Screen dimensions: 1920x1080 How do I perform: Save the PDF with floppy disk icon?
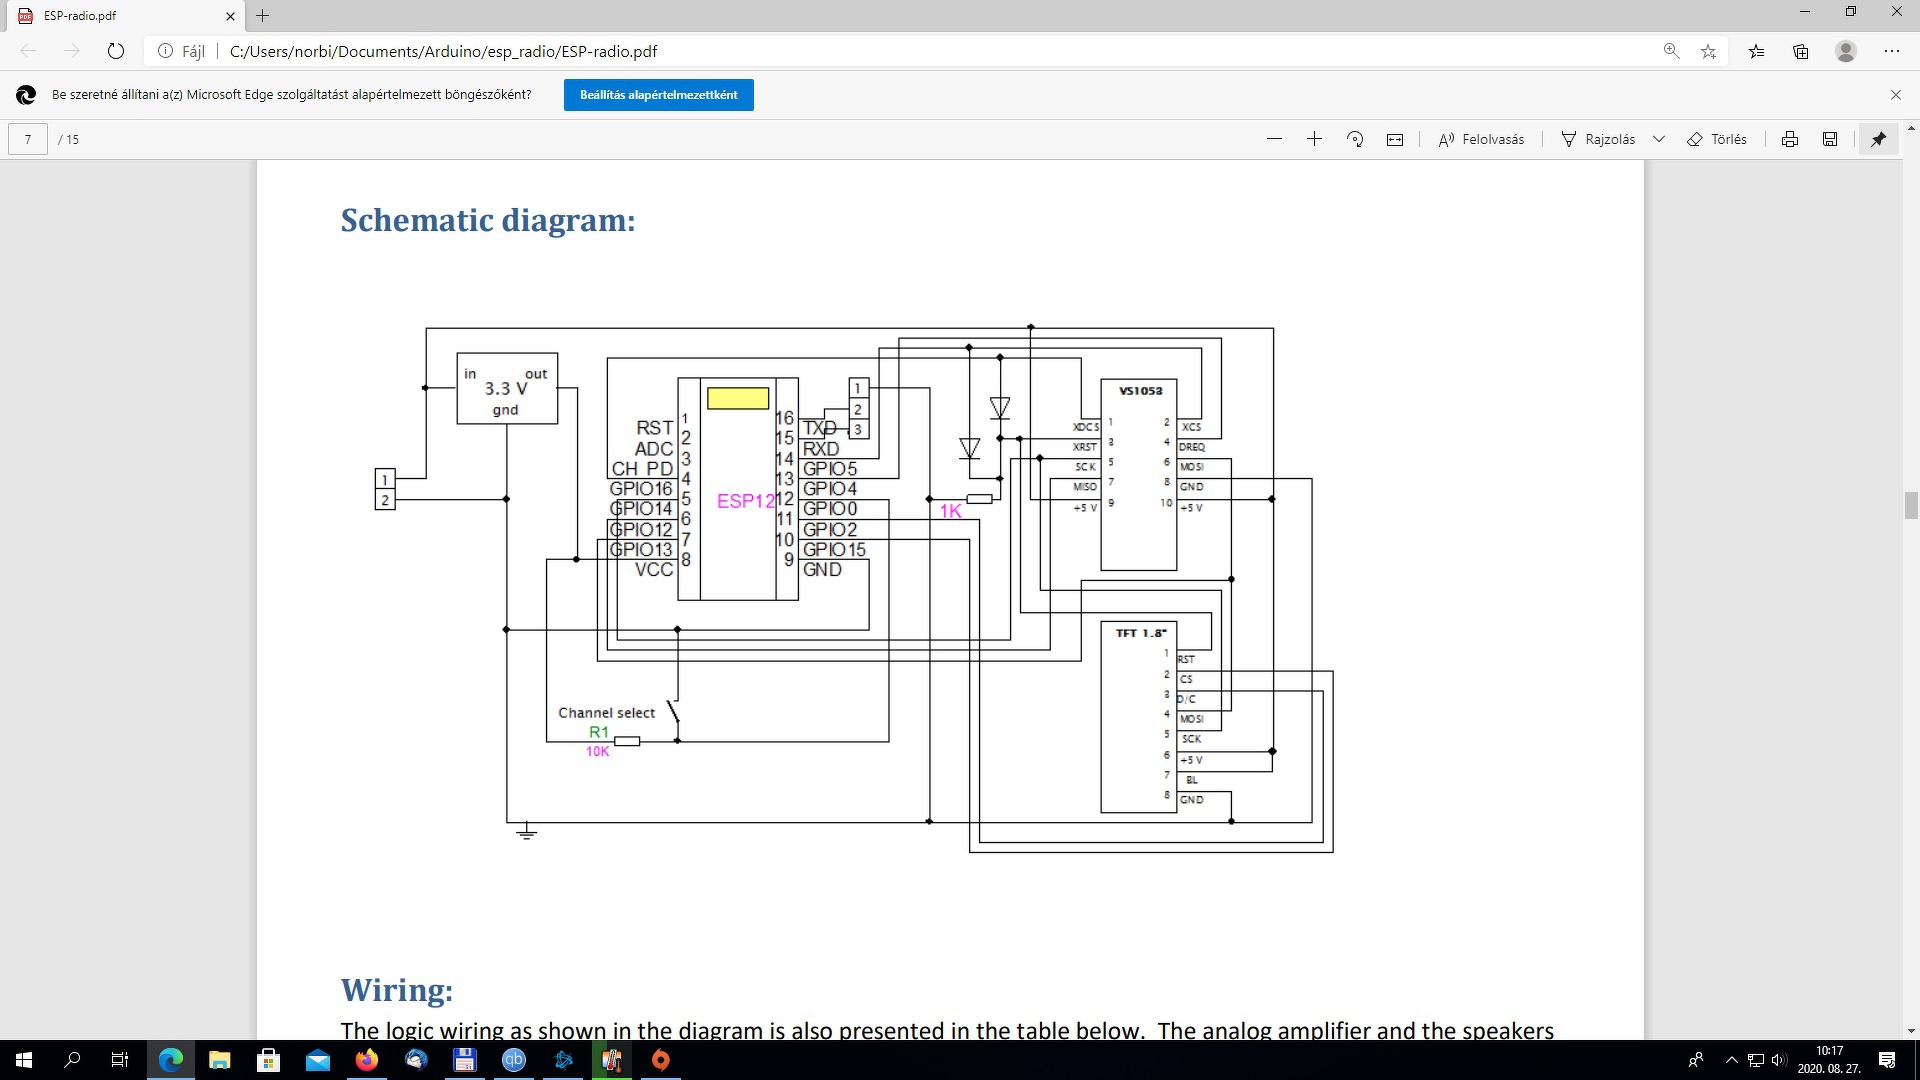(1830, 139)
